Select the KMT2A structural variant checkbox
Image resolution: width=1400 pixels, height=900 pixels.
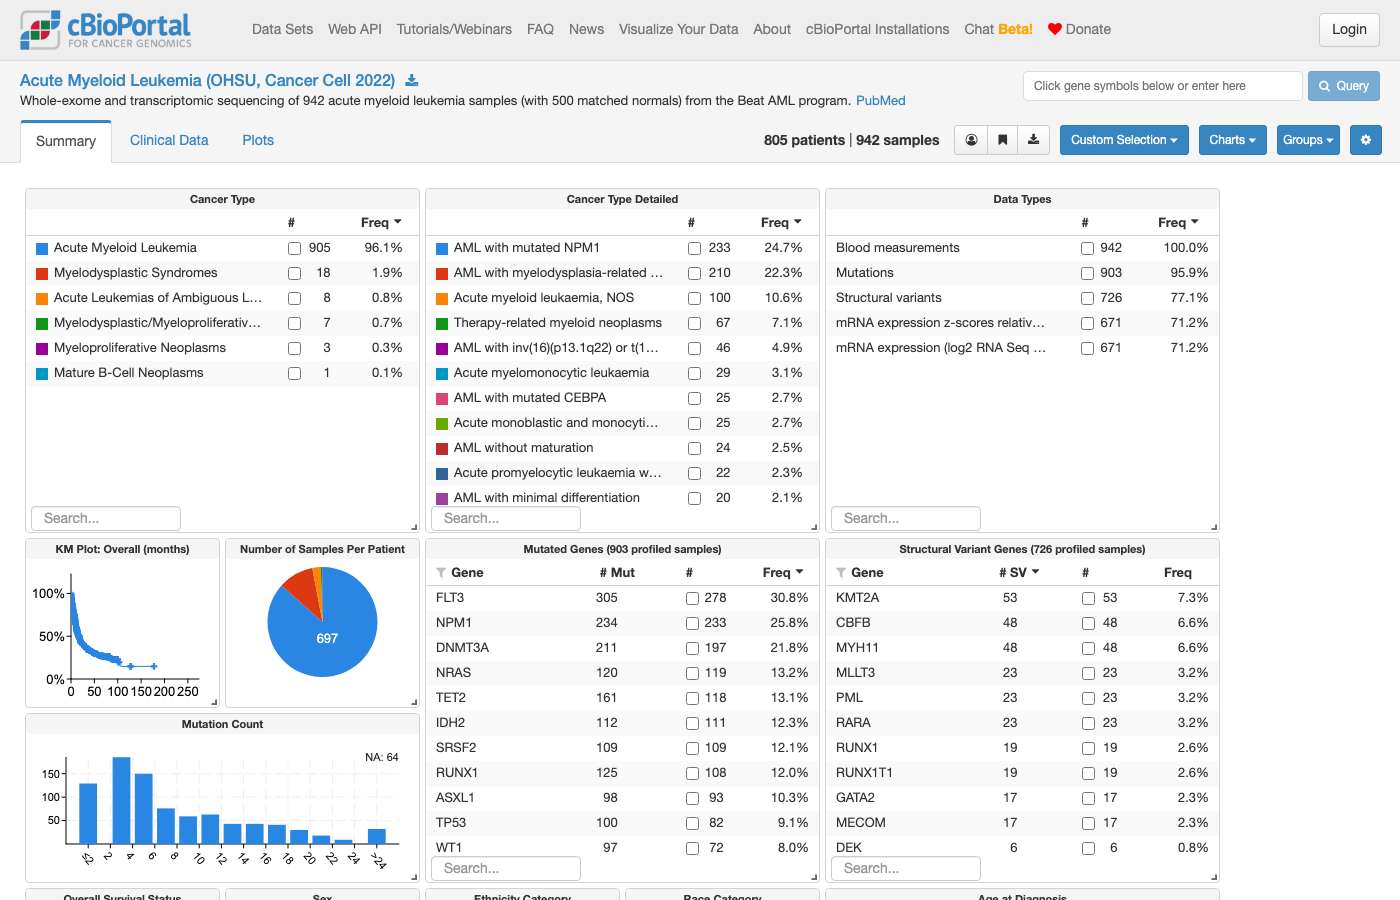tap(1088, 598)
